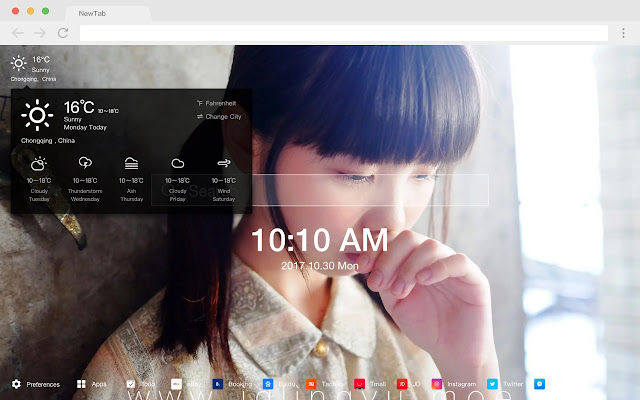This screenshot has width=640, height=400.
Task: Open the JD shortcut icon
Action: click(x=402, y=384)
